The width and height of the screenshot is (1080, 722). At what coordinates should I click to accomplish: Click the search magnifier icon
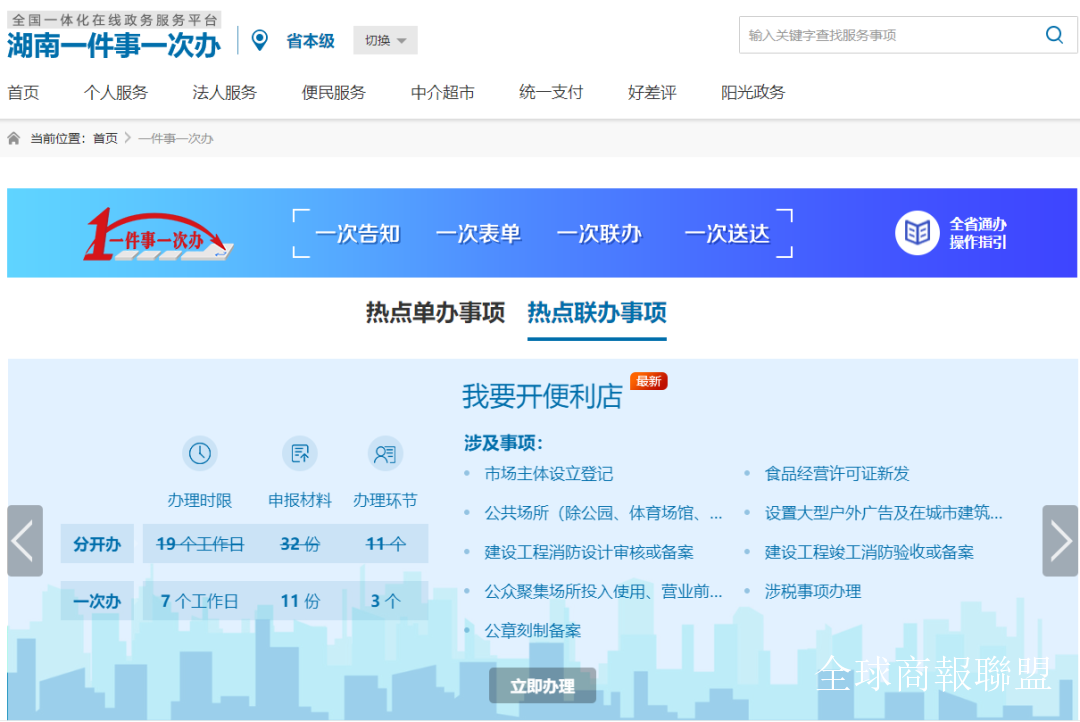click(x=1054, y=35)
